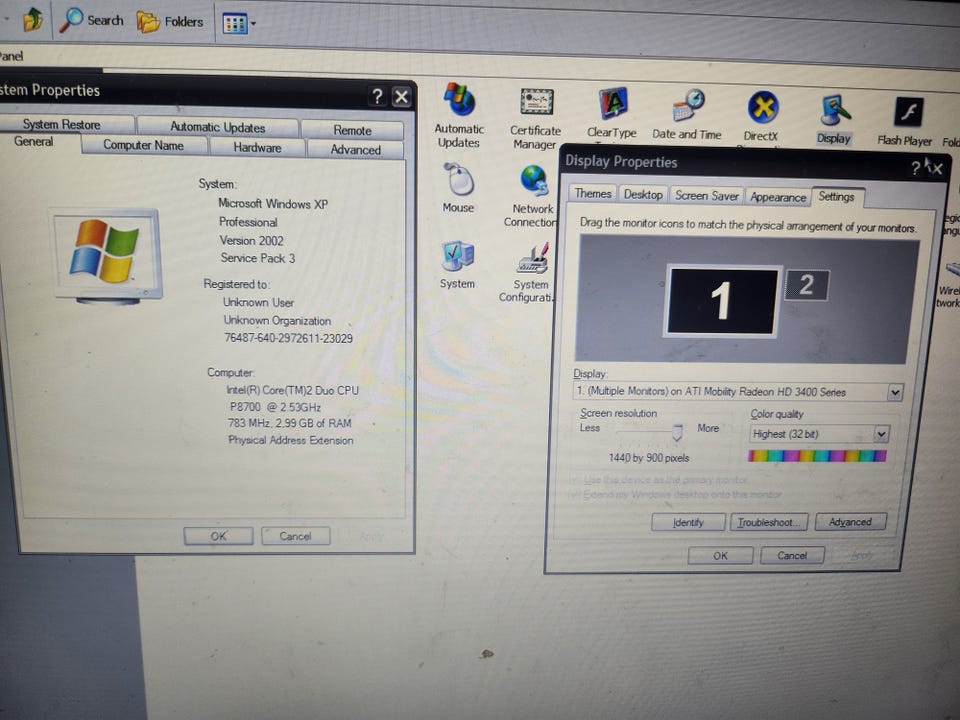Open the Mouse control panel icon
The height and width of the screenshot is (720, 960).
459,188
